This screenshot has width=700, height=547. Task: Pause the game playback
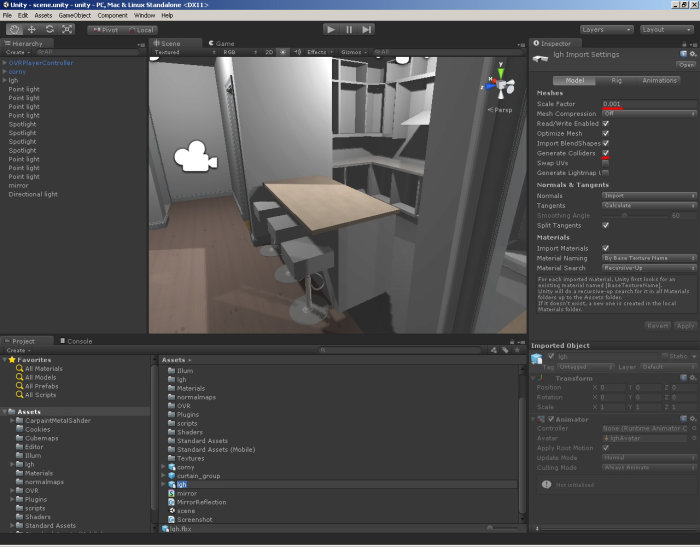tap(349, 29)
